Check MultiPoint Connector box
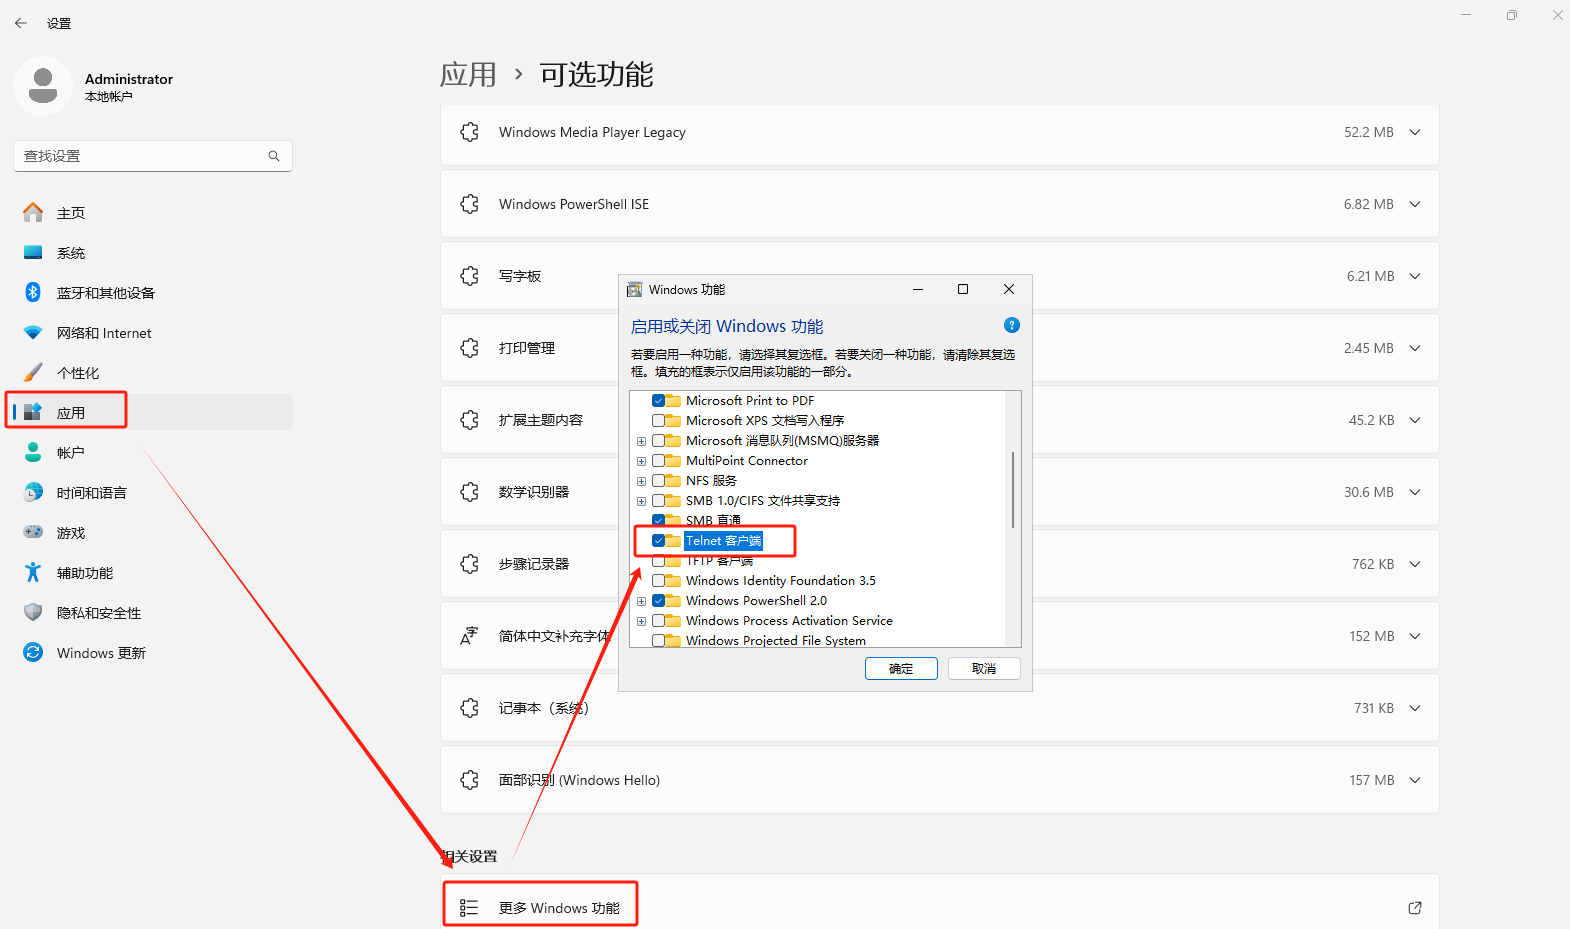The width and height of the screenshot is (1570, 929). [659, 461]
